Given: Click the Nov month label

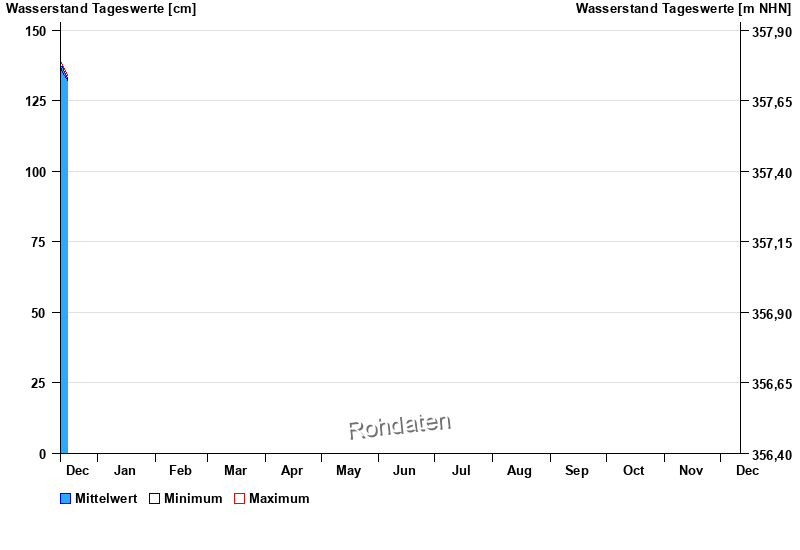Looking at the screenshot, I should coord(691,470).
